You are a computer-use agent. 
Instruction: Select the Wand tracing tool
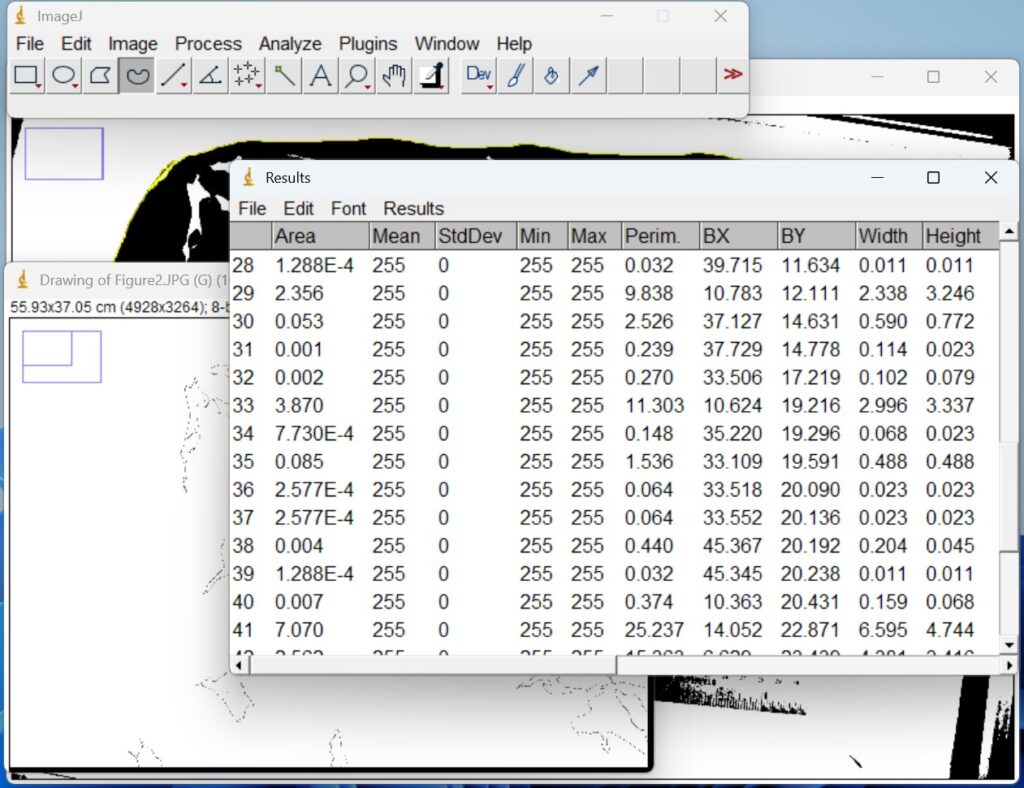(x=283, y=74)
